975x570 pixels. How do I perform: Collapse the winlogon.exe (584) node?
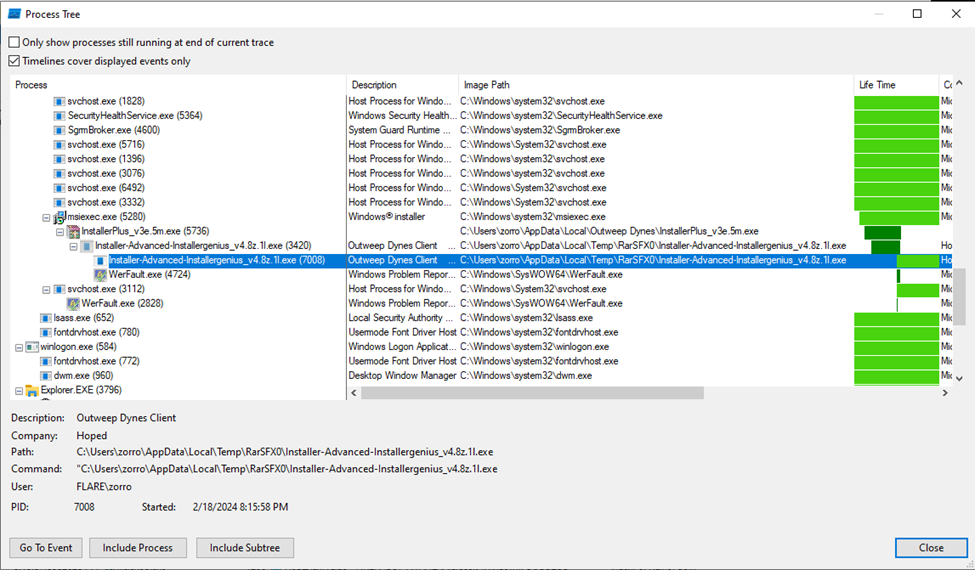pyautogui.click(x=18, y=347)
